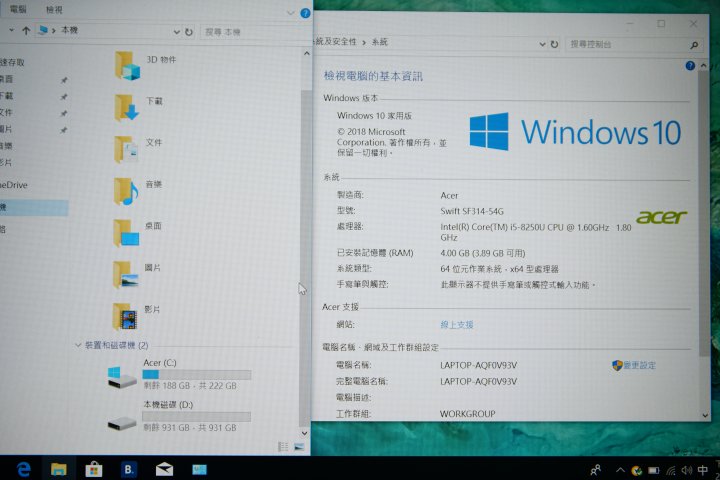Click 4.00 GB RAM value

click(x=483, y=253)
